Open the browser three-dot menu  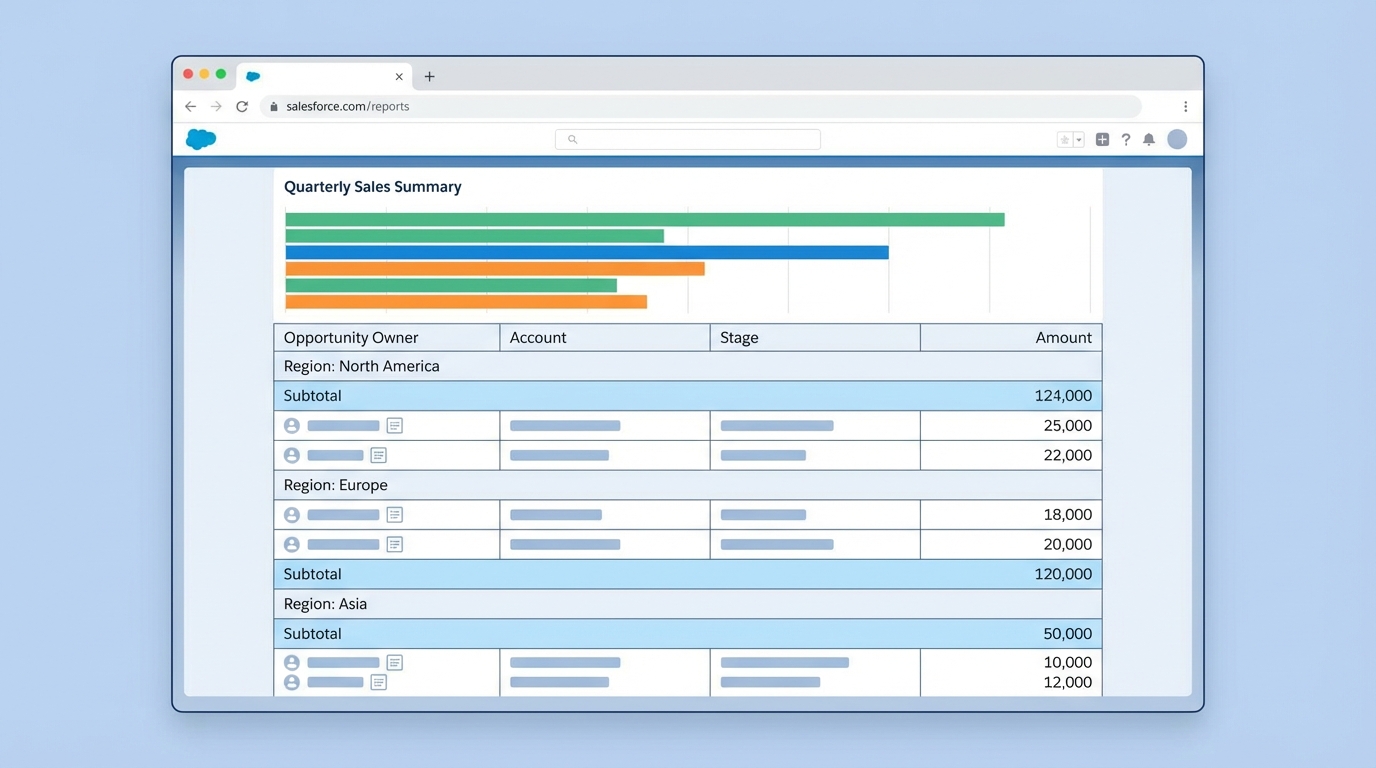[1186, 106]
